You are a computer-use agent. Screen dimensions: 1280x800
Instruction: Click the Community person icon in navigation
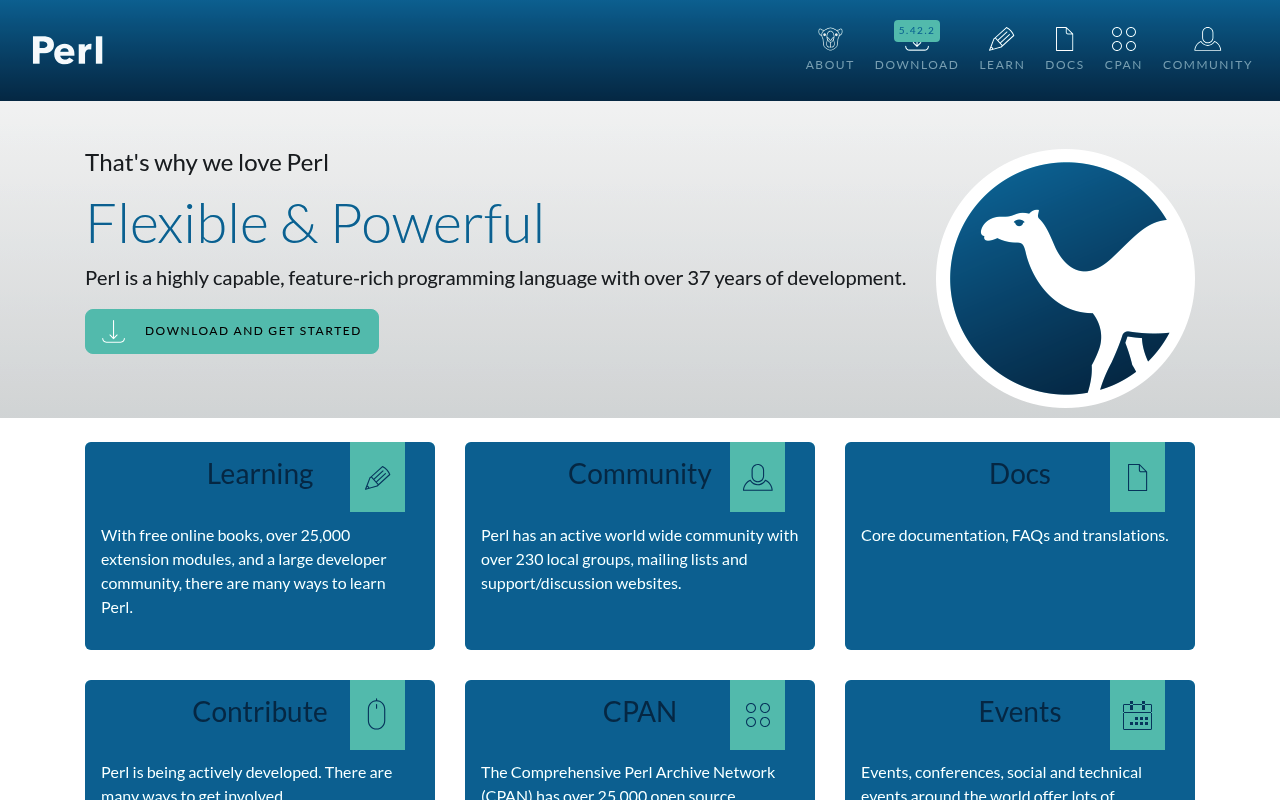1208,39
